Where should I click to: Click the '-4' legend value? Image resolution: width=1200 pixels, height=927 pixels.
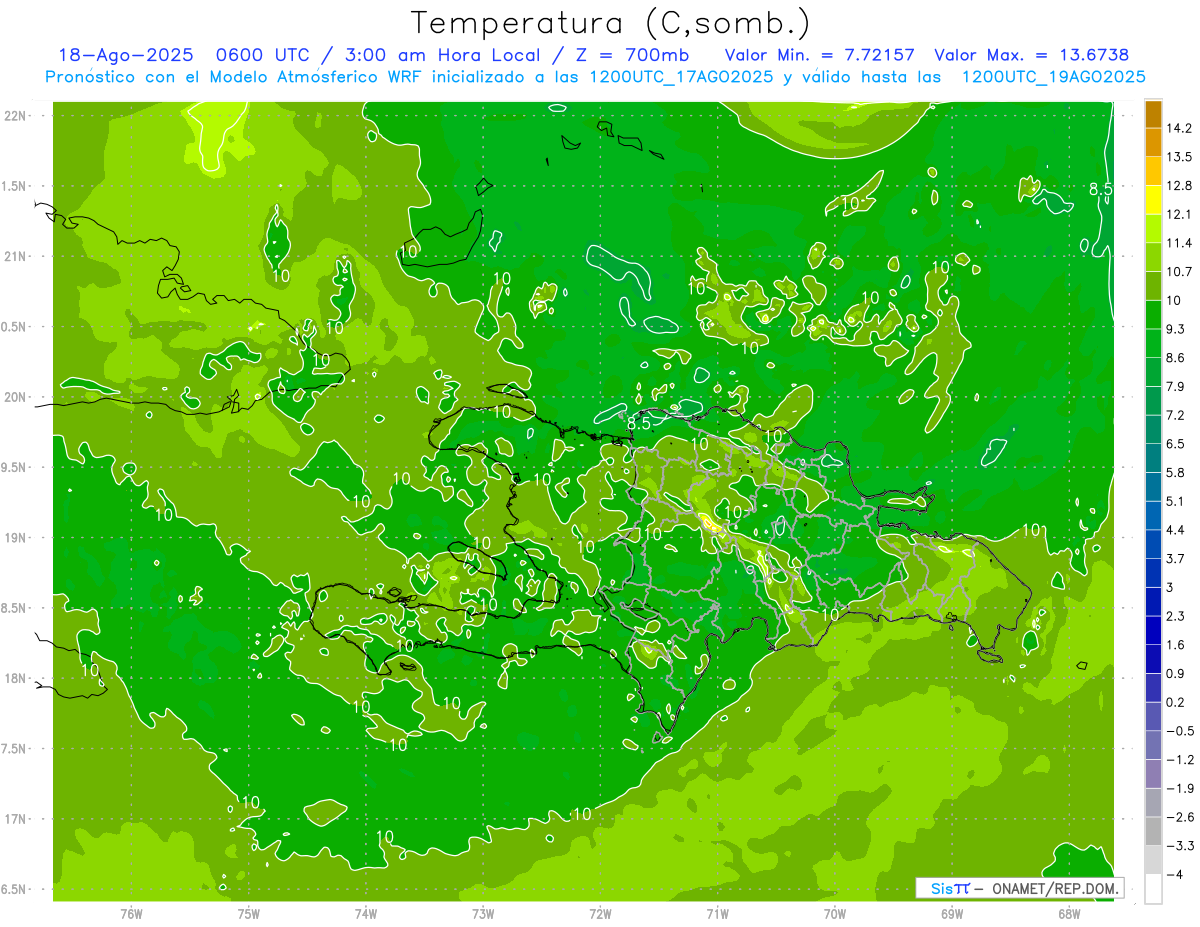click(1175, 875)
